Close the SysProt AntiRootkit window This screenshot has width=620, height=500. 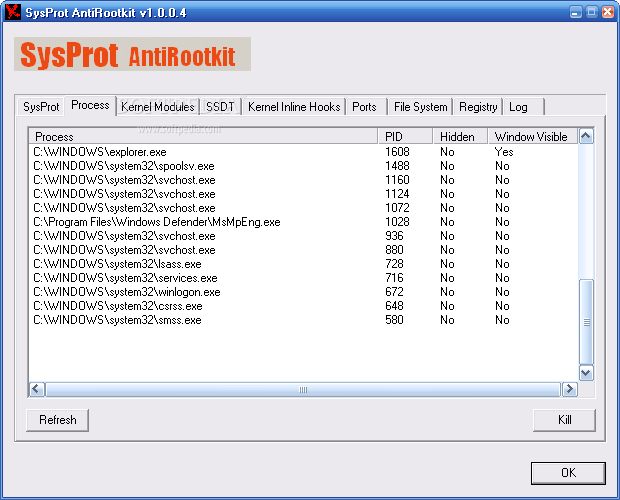(x=608, y=12)
